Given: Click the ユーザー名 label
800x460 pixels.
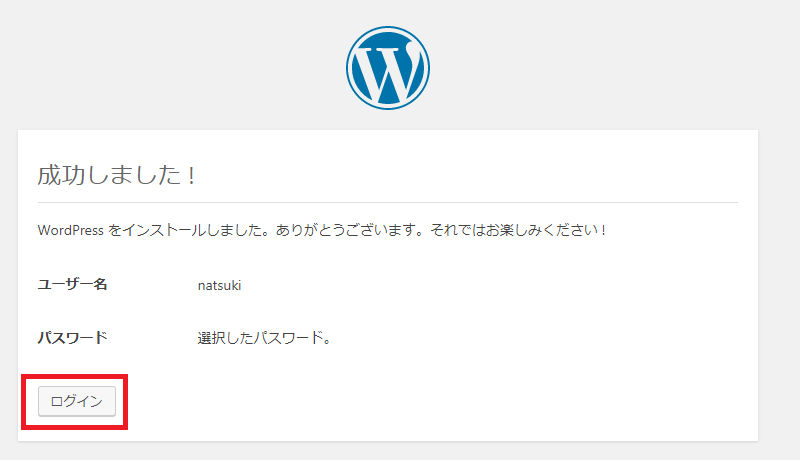Looking at the screenshot, I should (72, 284).
